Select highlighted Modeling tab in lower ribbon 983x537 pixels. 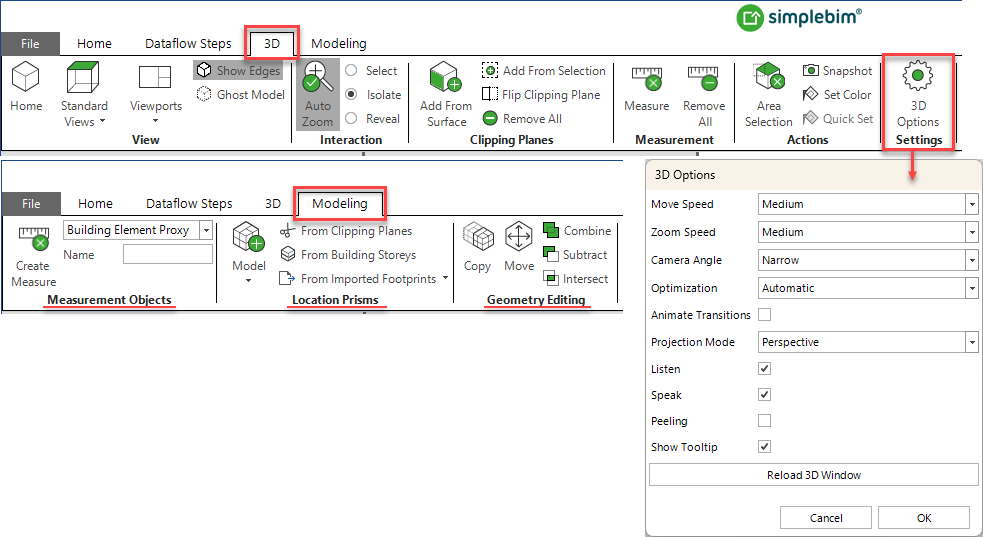pyautogui.click(x=340, y=204)
